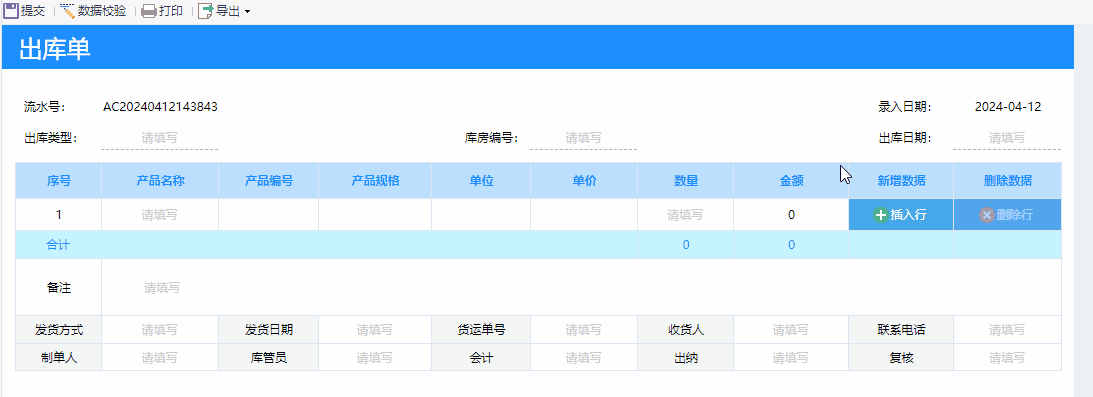Viewport: 1093px width, 397px height.
Task: Click the 产品名称 cell in row 1
Action: tap(160, 215)
